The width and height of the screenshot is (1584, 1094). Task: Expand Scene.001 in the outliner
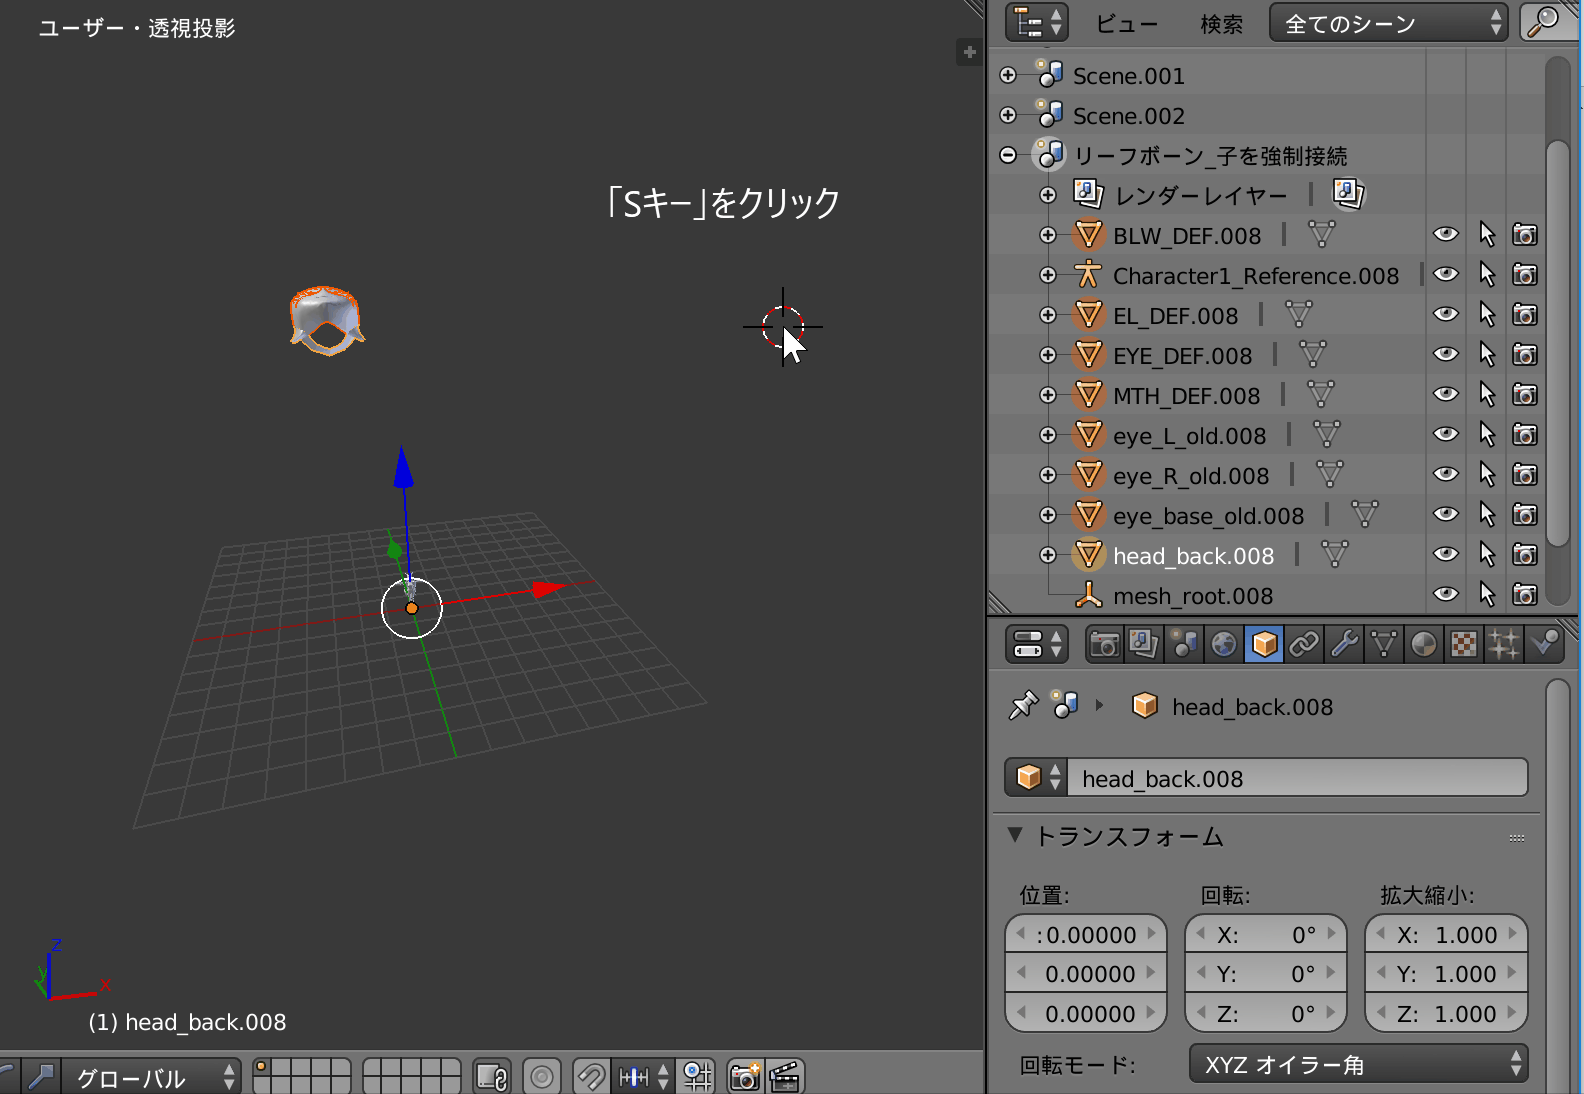[1008, 75]
